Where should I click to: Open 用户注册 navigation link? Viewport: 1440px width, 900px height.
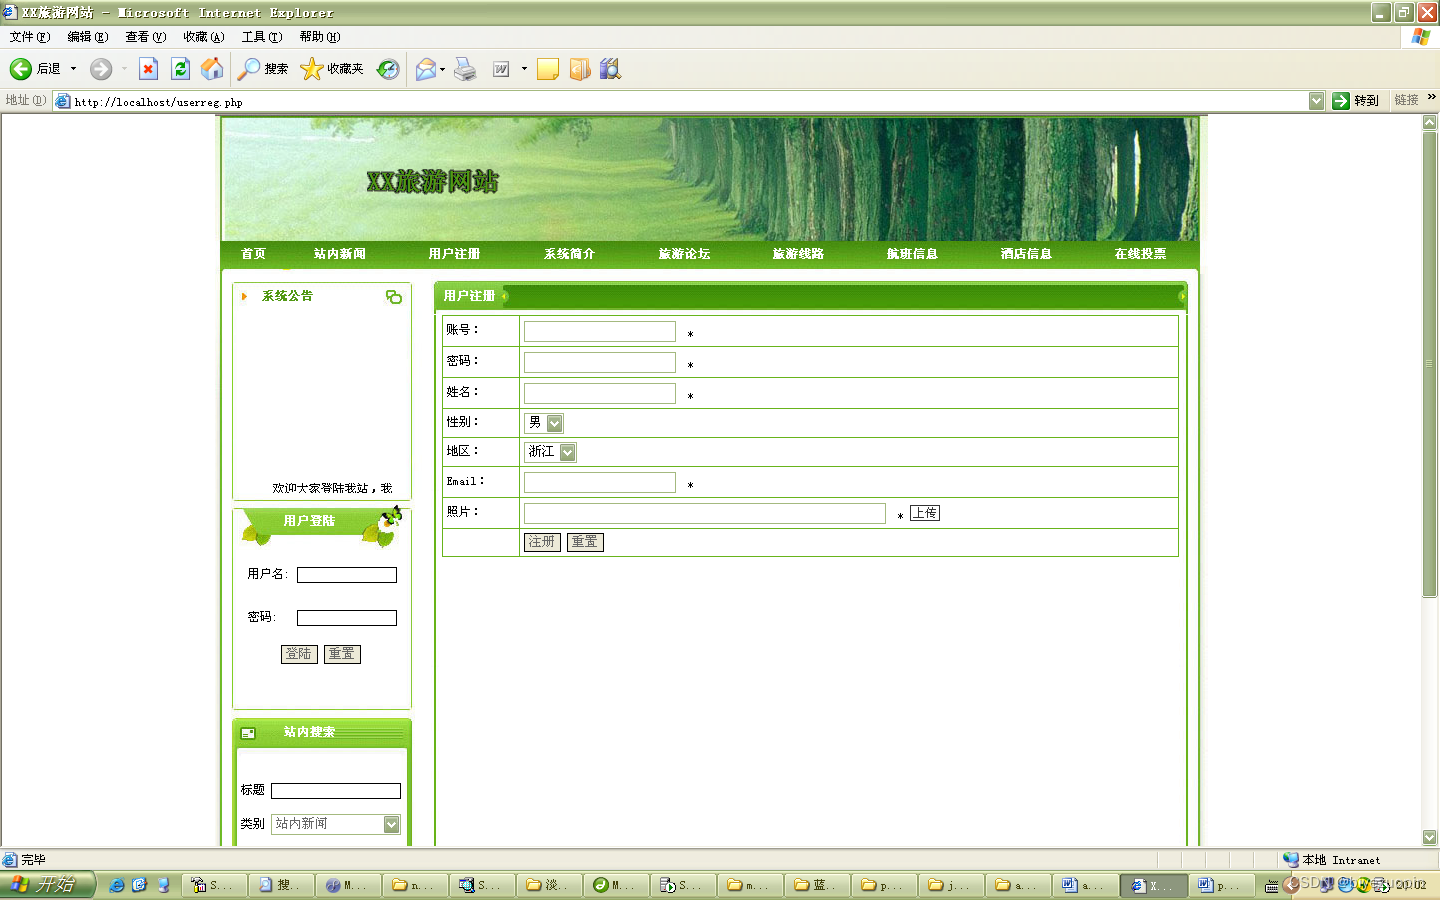[x=454, y=254]
